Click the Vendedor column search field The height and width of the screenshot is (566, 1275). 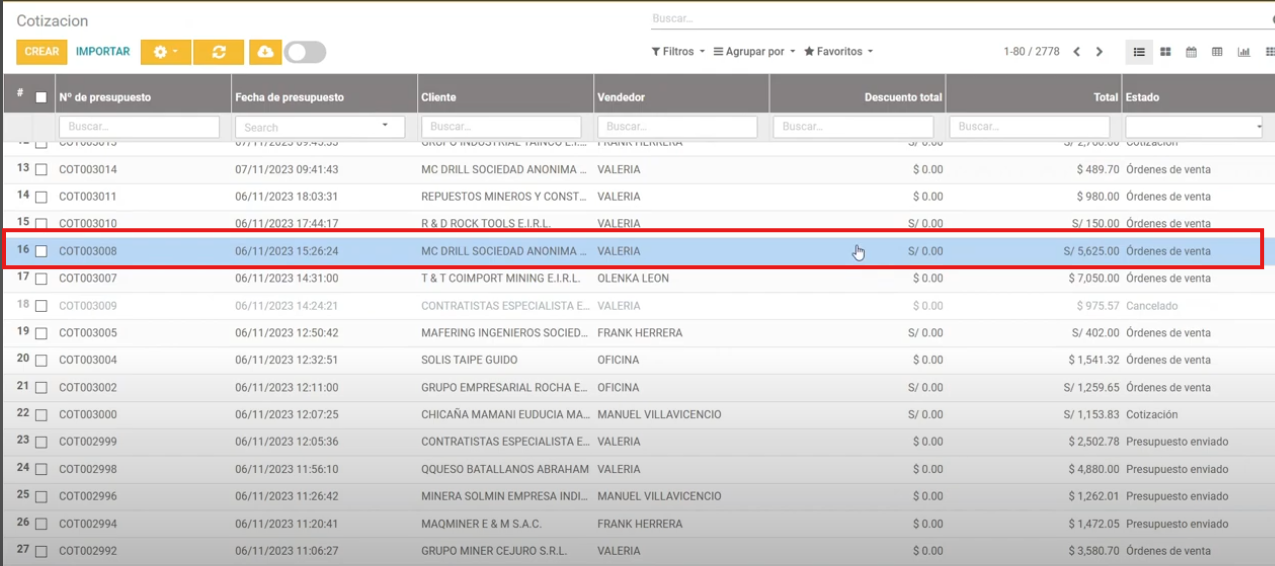[677, 127]
